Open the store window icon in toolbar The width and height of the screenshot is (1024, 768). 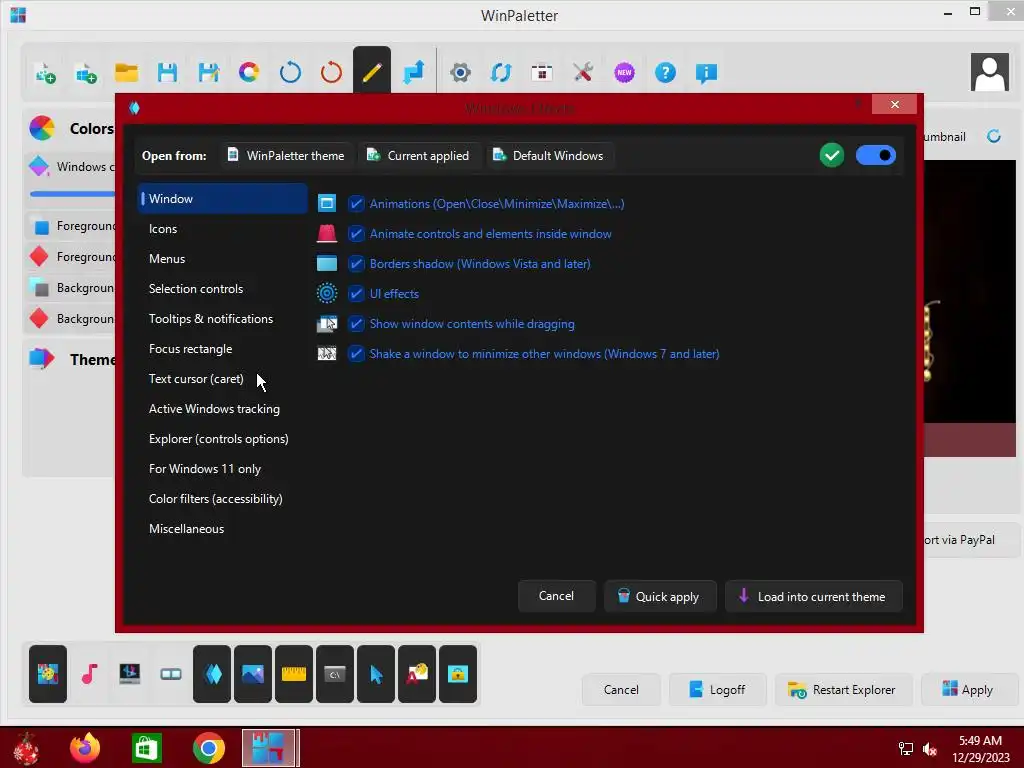coord(541,72)
